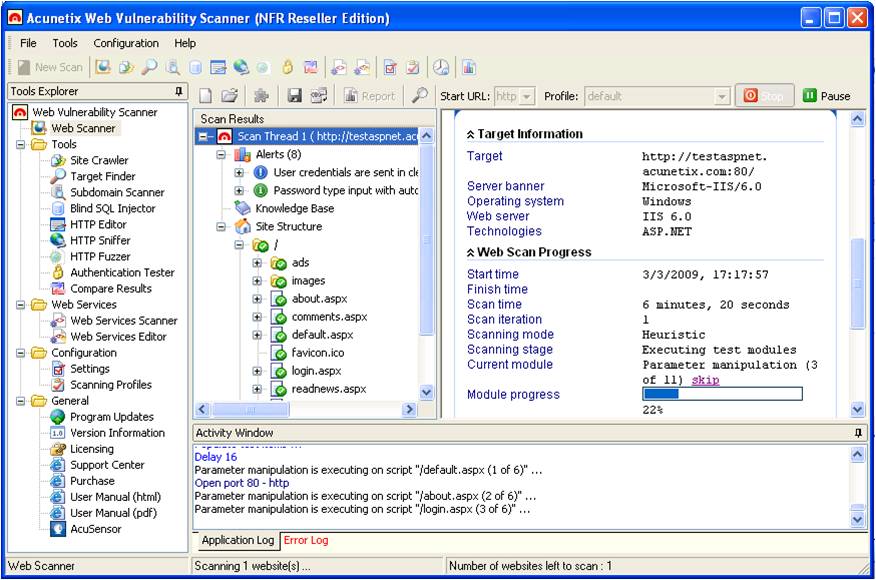Open Authentication Tester padlock toolbar icon

tap(287, 68)
